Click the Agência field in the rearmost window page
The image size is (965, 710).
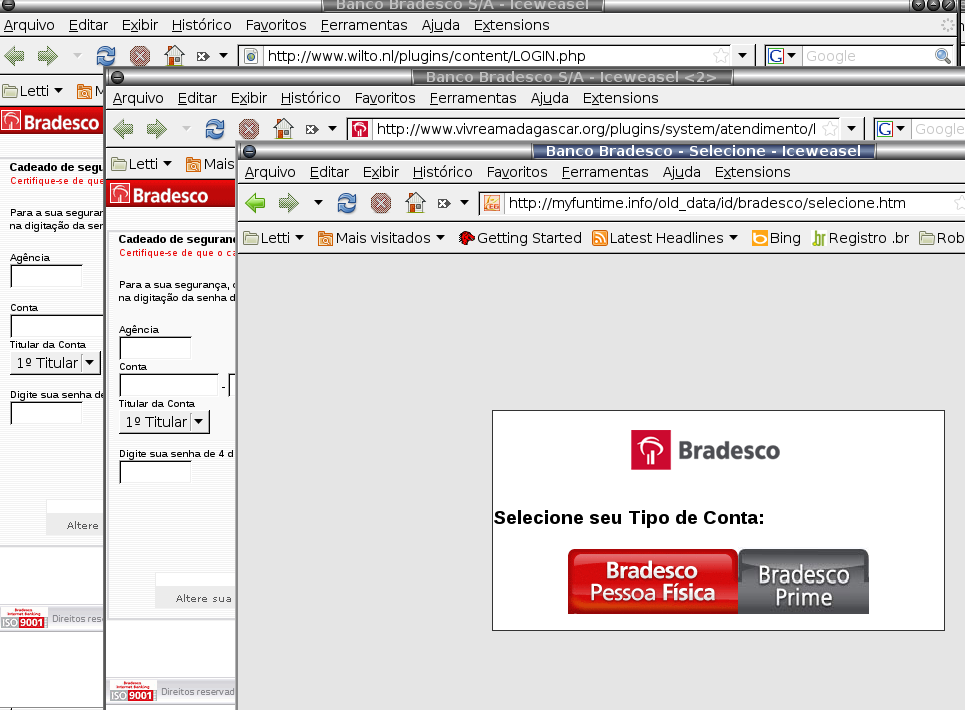(x=46, y=276)
